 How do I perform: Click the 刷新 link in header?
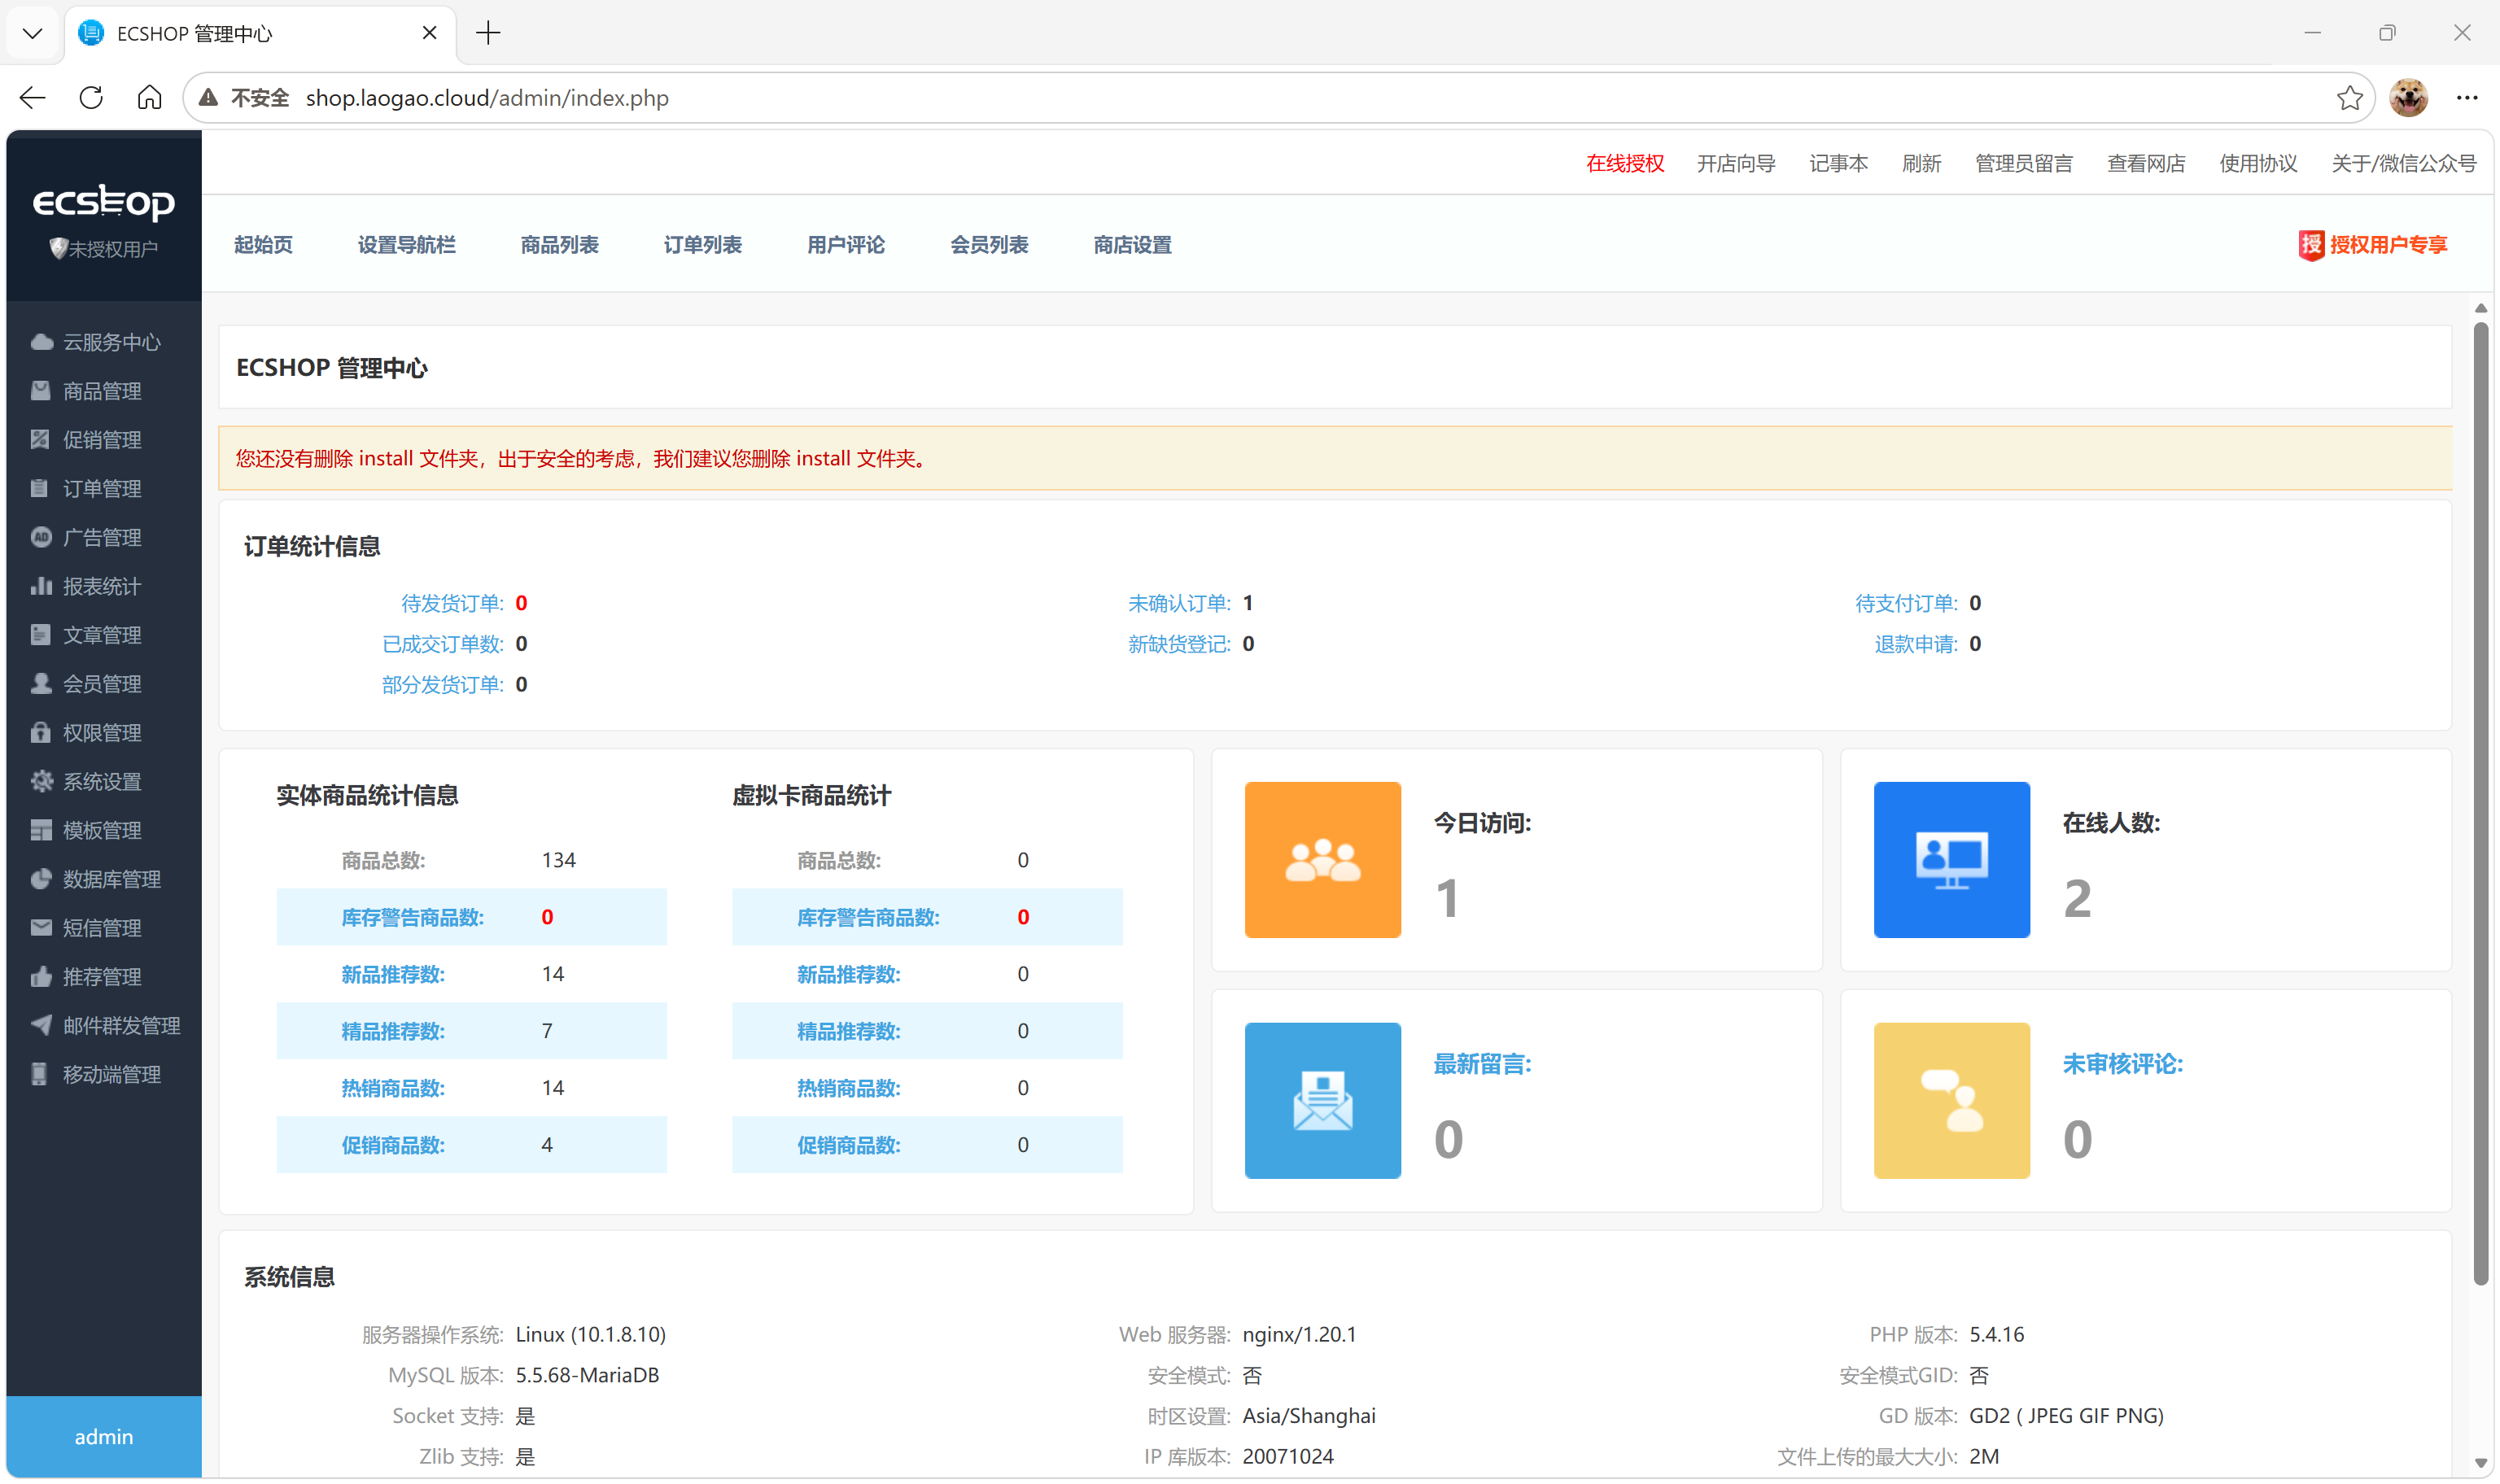1921,163
